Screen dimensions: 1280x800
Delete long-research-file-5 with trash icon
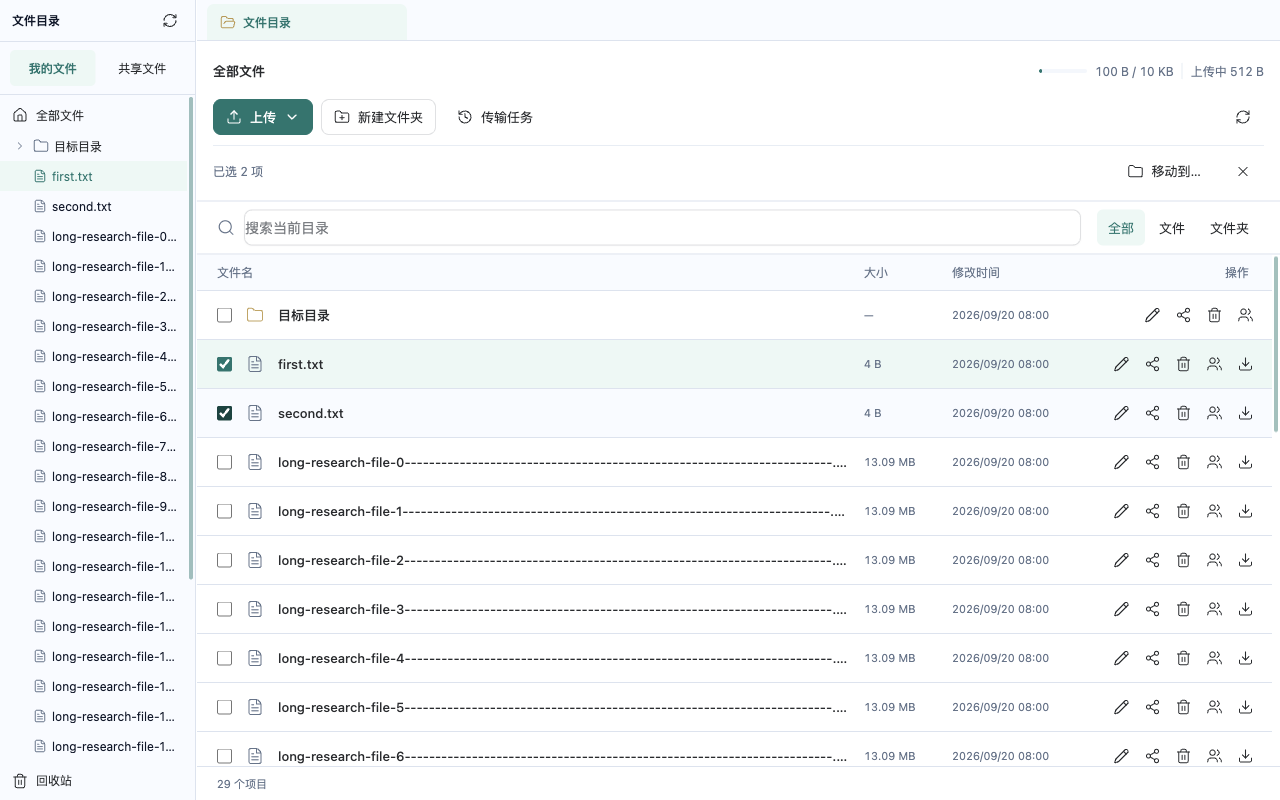coord(1183,707)
